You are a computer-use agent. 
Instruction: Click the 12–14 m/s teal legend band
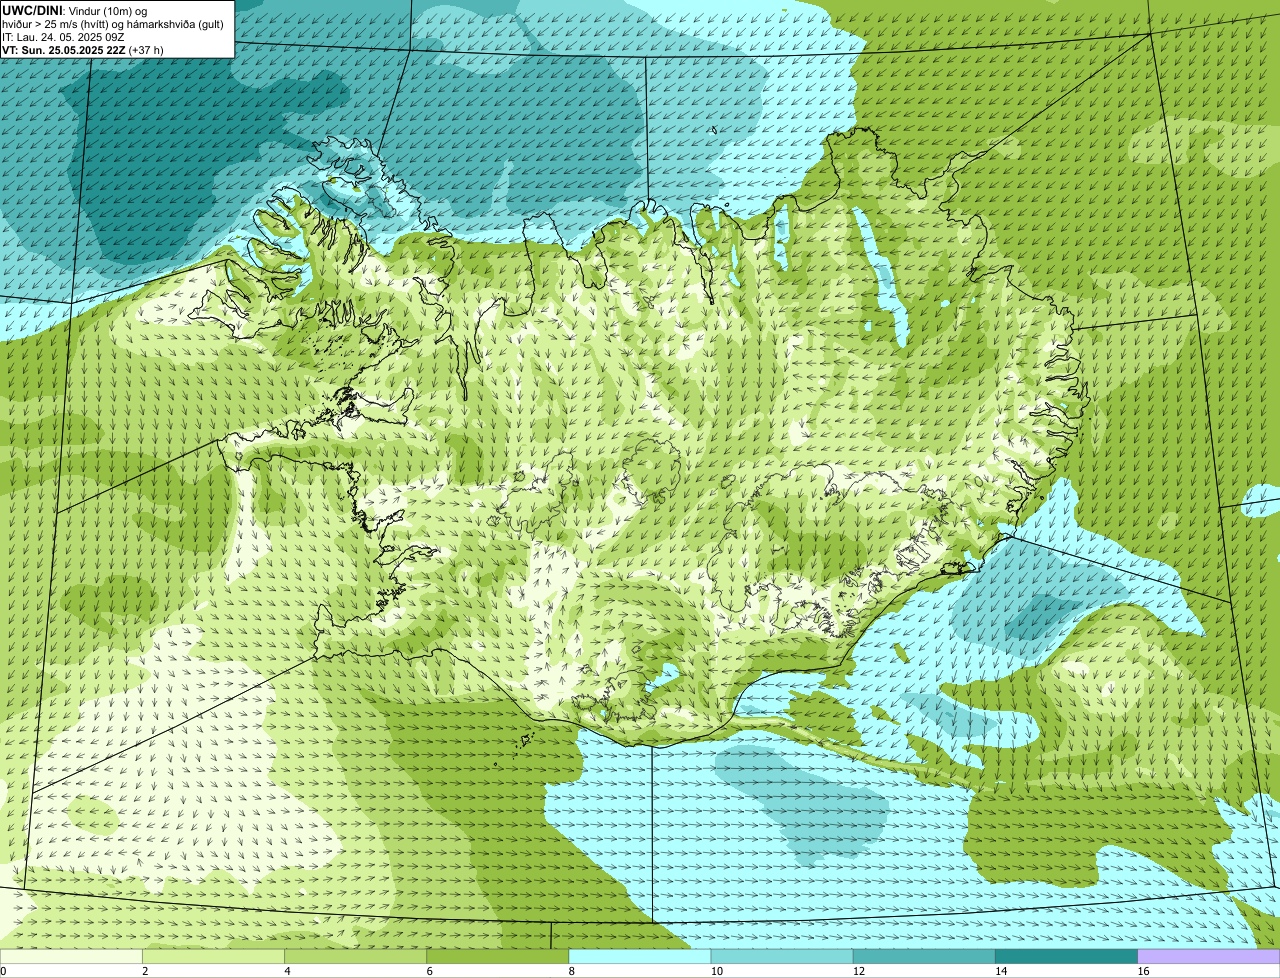click(x=925, y=956)
